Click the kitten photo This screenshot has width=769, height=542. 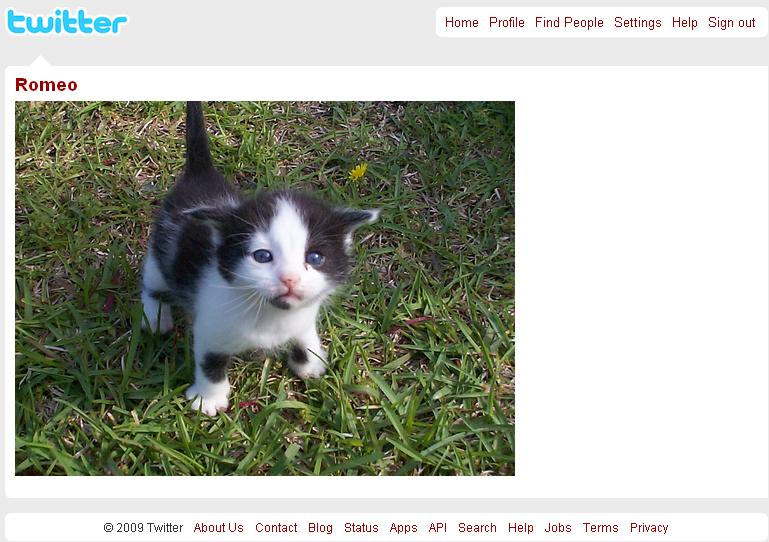click(265, 288)
